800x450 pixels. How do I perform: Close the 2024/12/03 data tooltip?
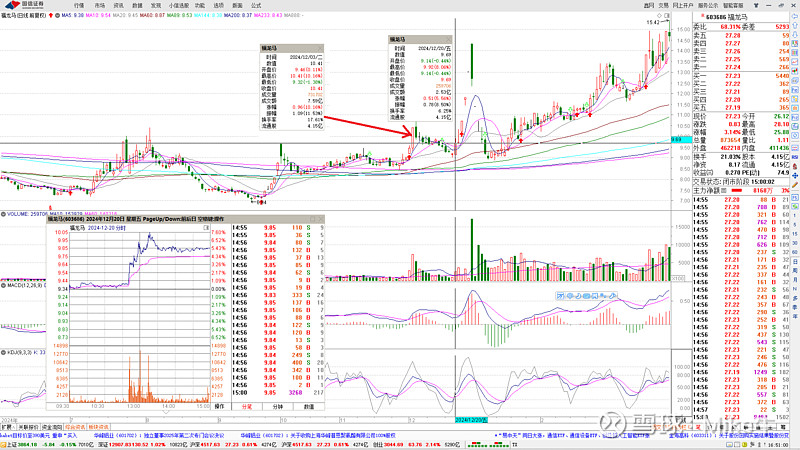[320, 48]
